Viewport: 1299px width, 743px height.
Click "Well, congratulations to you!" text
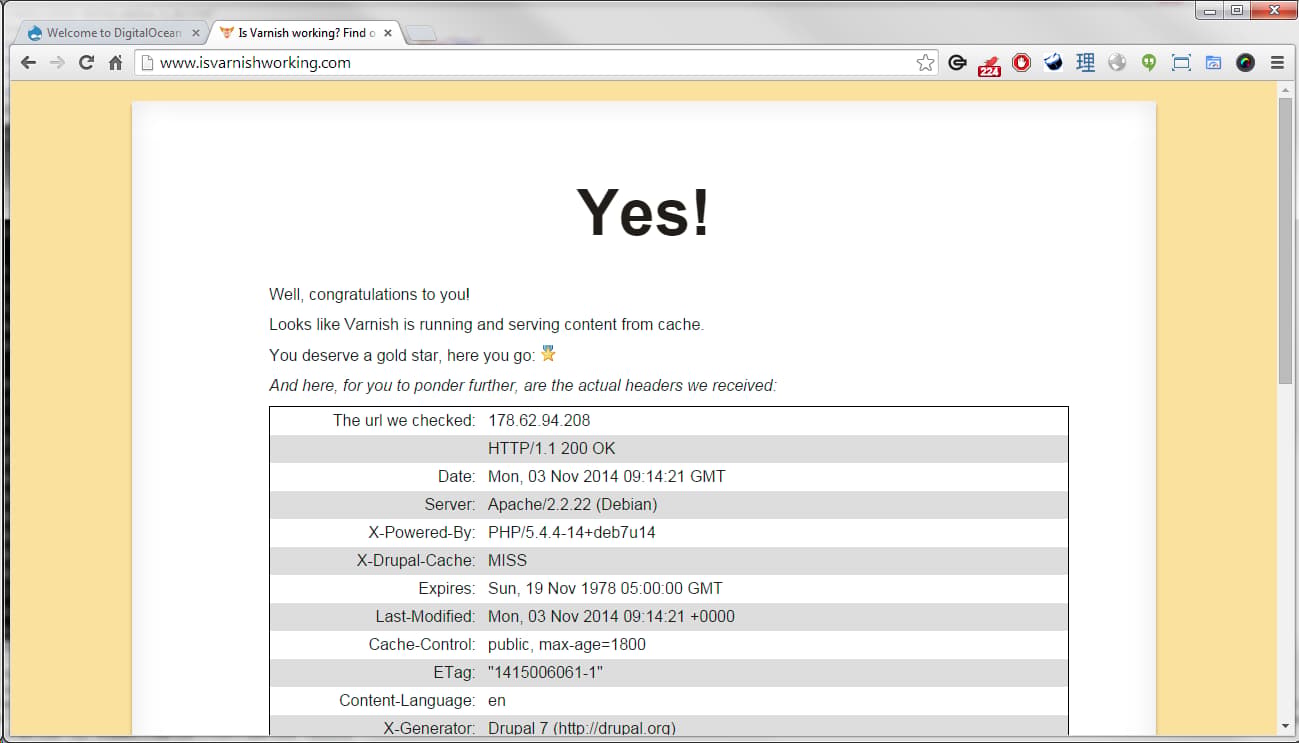[x=369, y=295]
